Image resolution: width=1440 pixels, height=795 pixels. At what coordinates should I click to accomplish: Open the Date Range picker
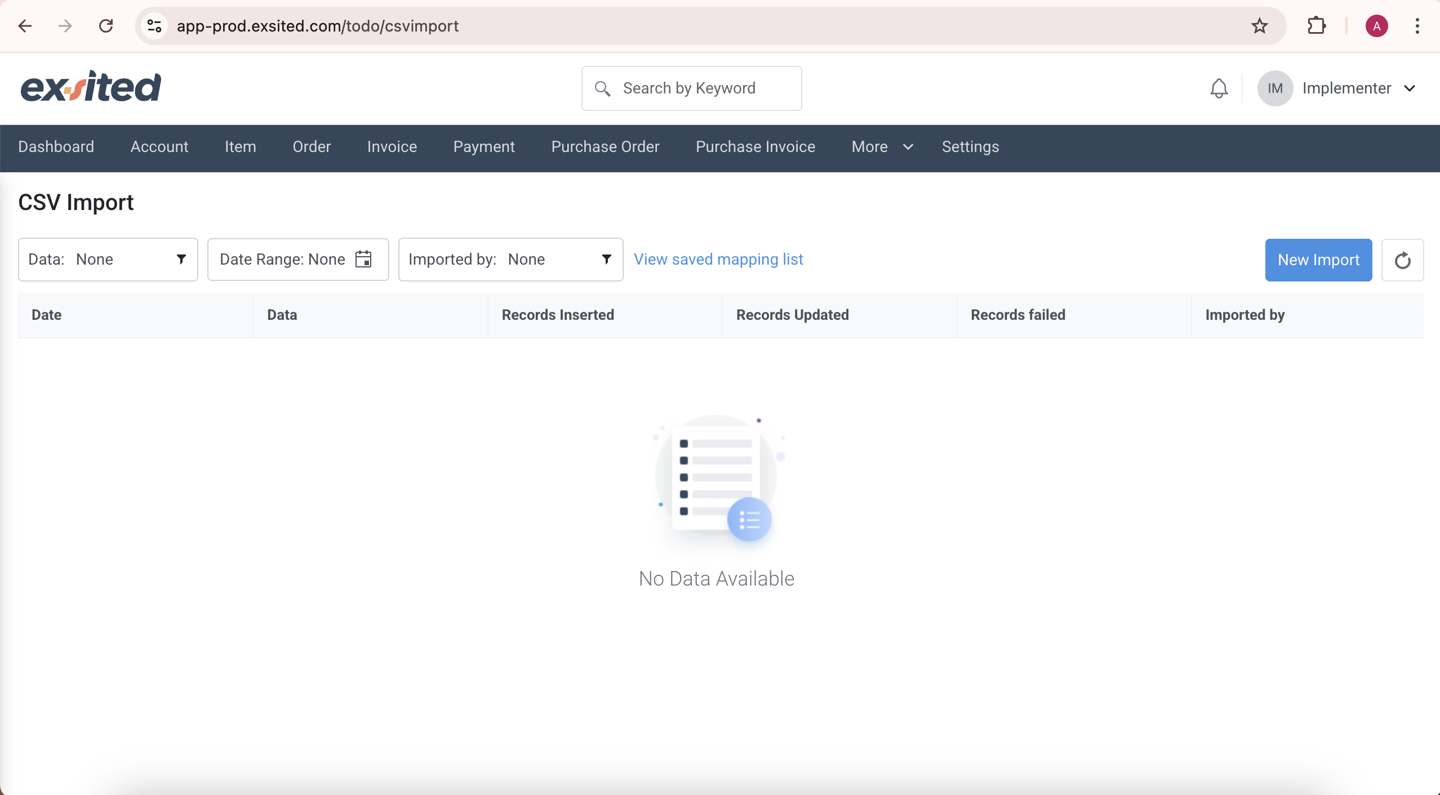pyautogui.click(x=298, y=259)
